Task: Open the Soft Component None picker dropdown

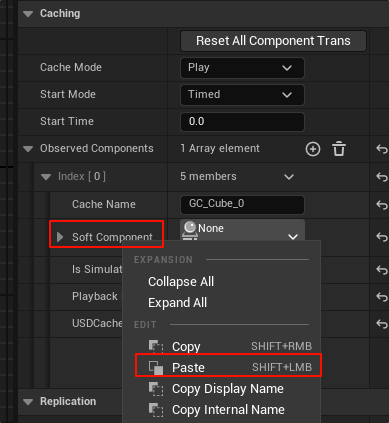Action: [x=293, y=237]
